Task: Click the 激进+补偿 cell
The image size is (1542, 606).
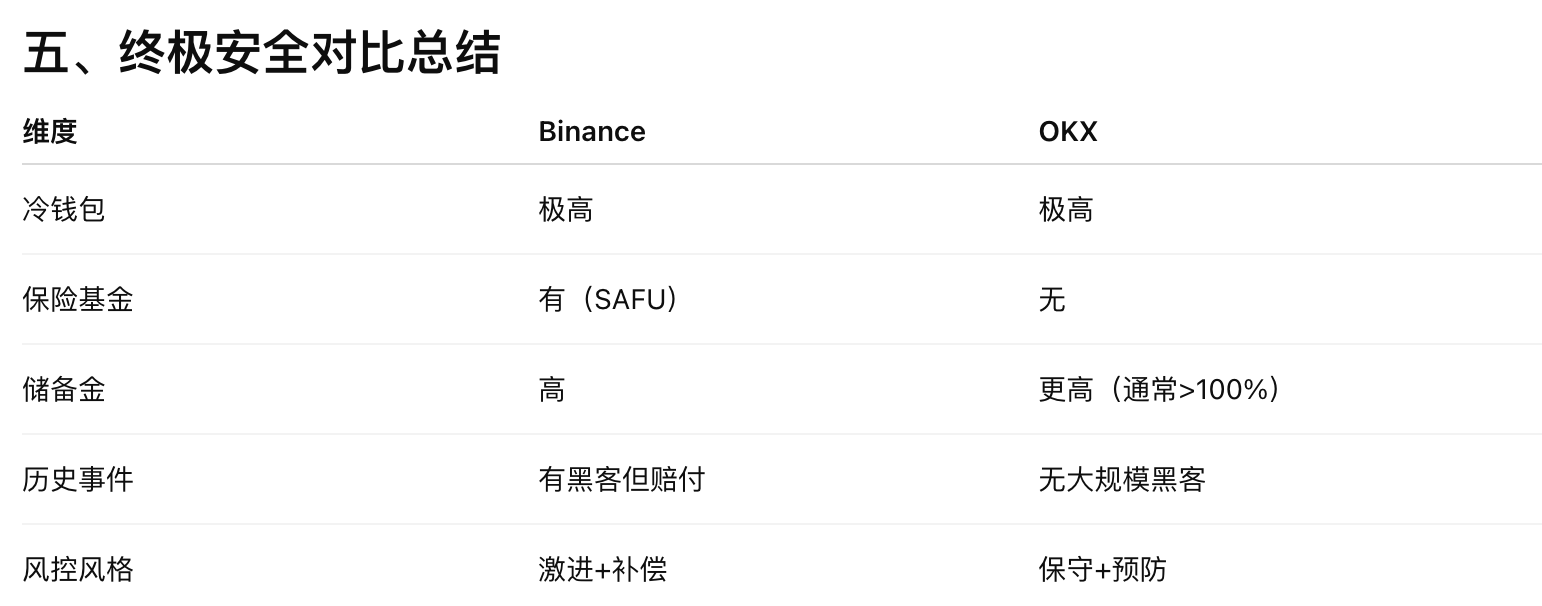Action: (602, 569)
